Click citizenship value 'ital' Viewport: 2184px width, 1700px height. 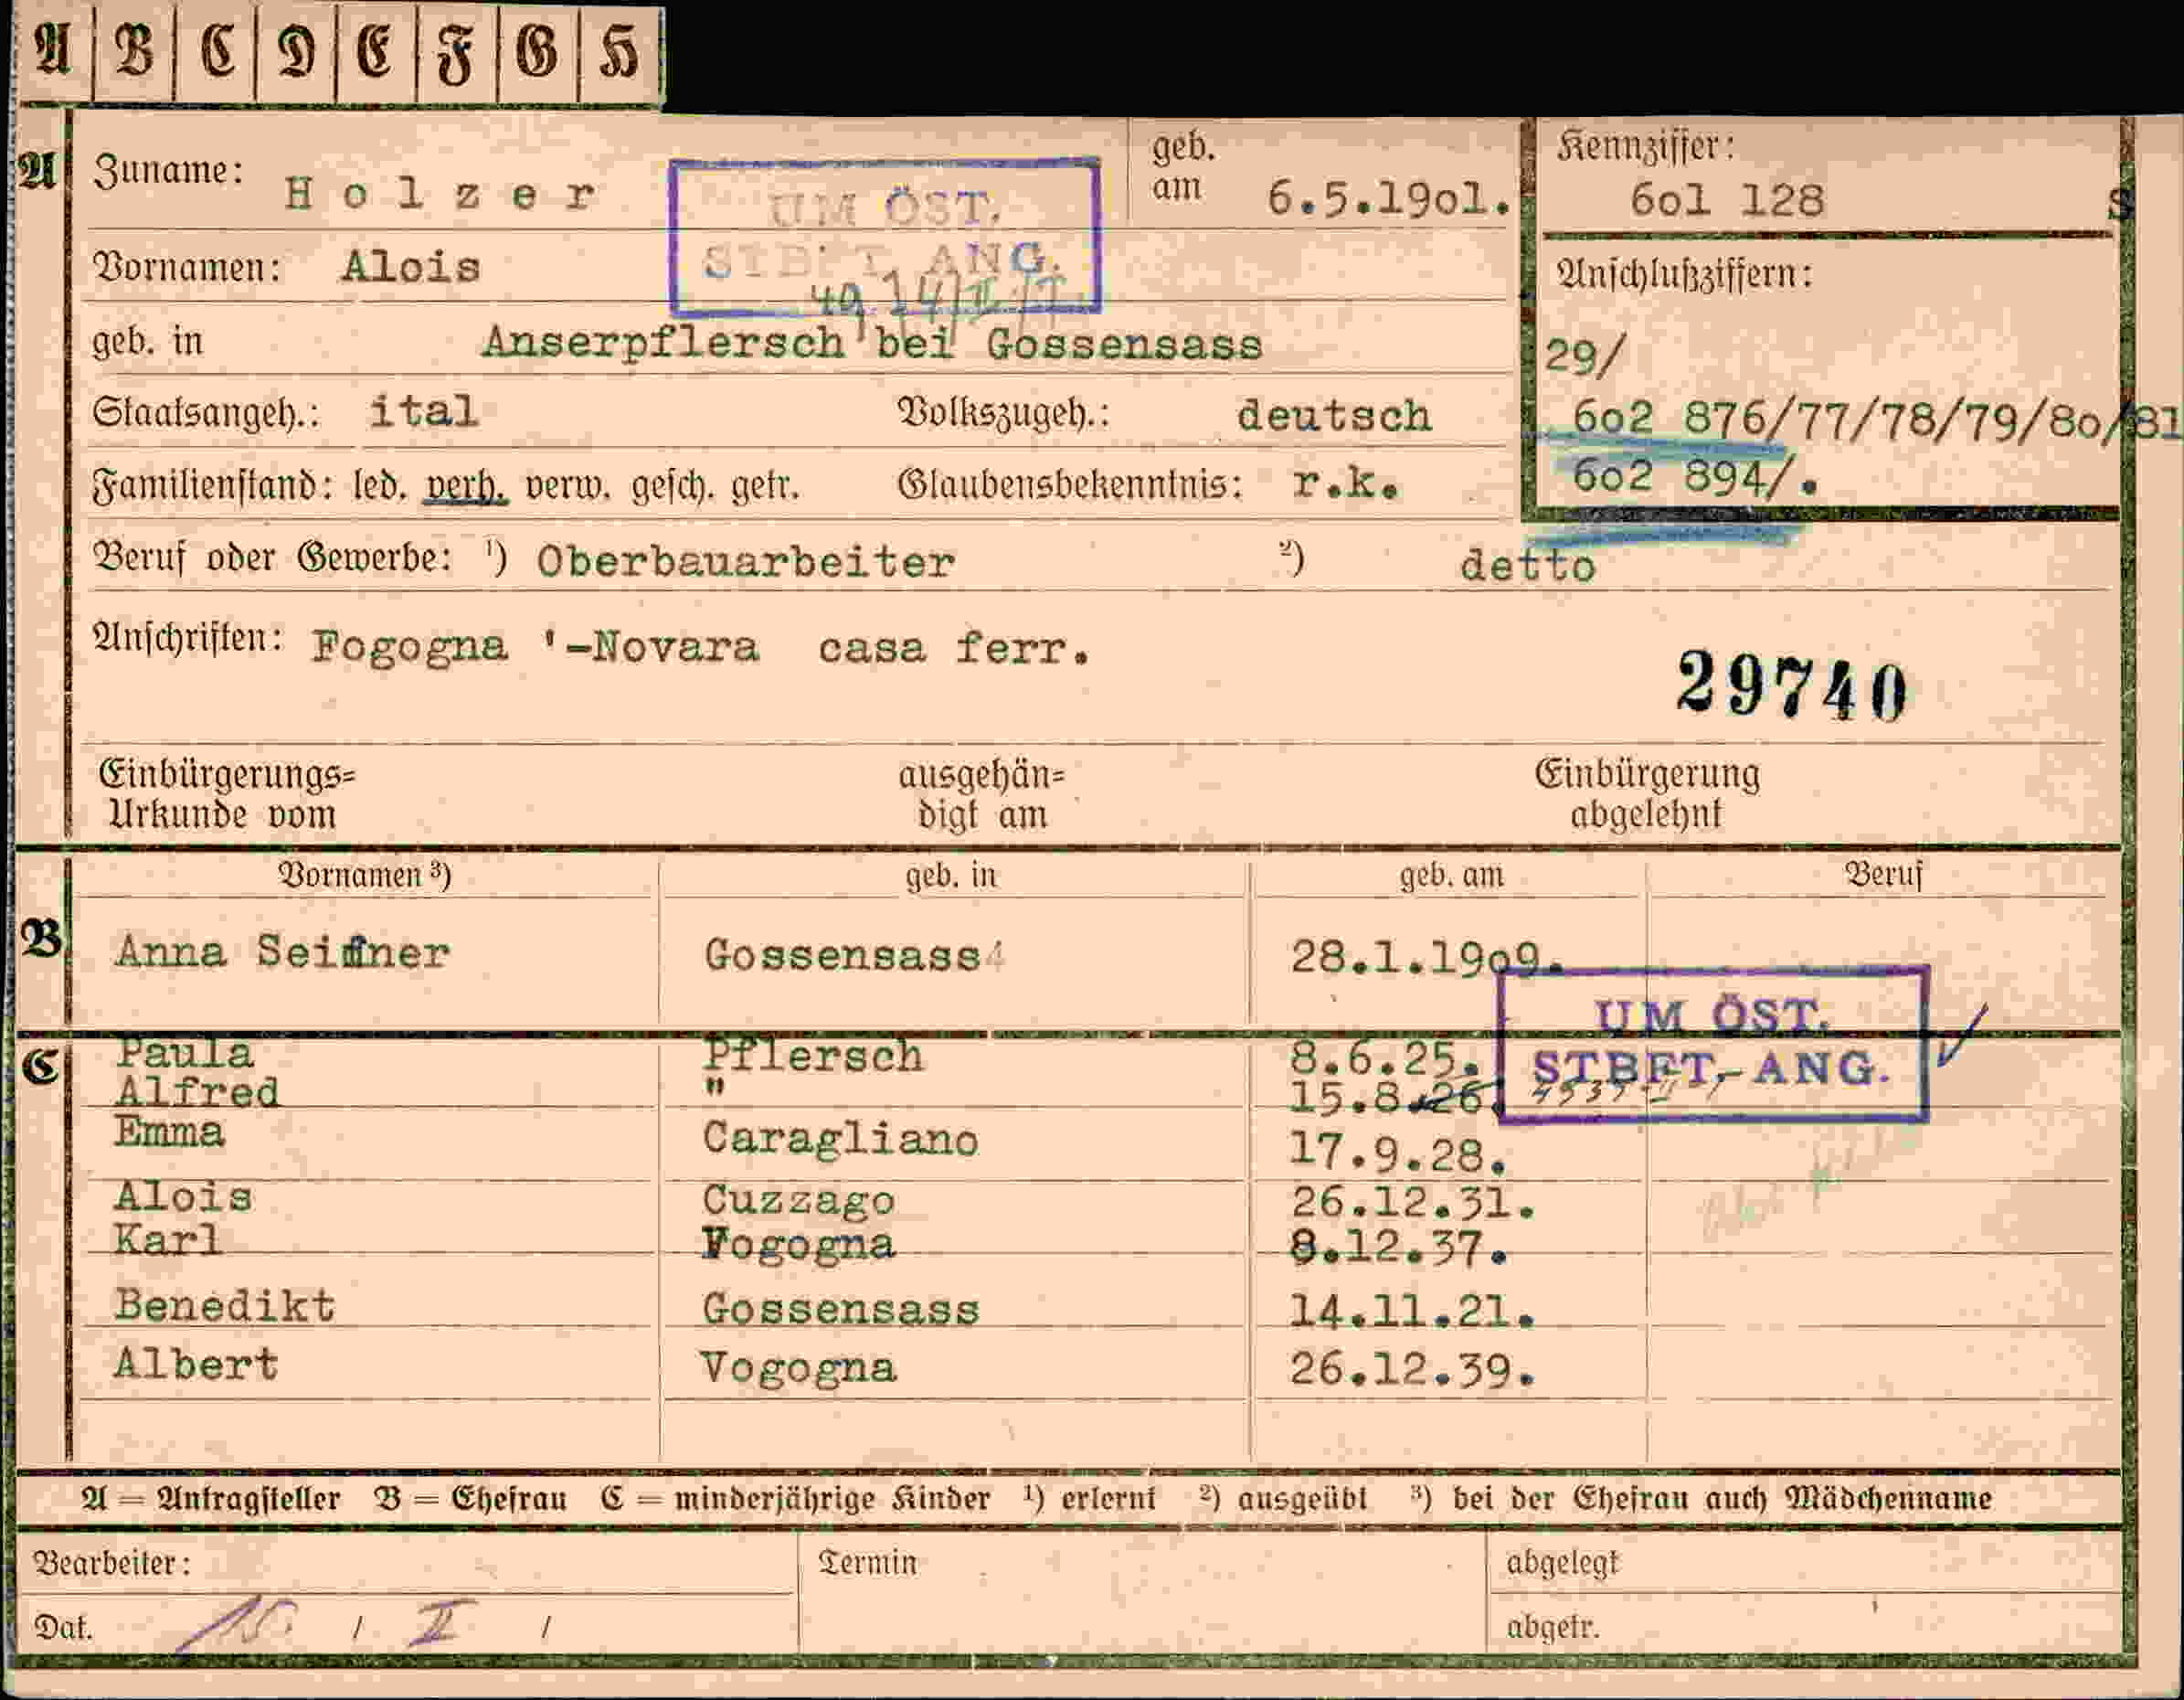coord(424,411)
